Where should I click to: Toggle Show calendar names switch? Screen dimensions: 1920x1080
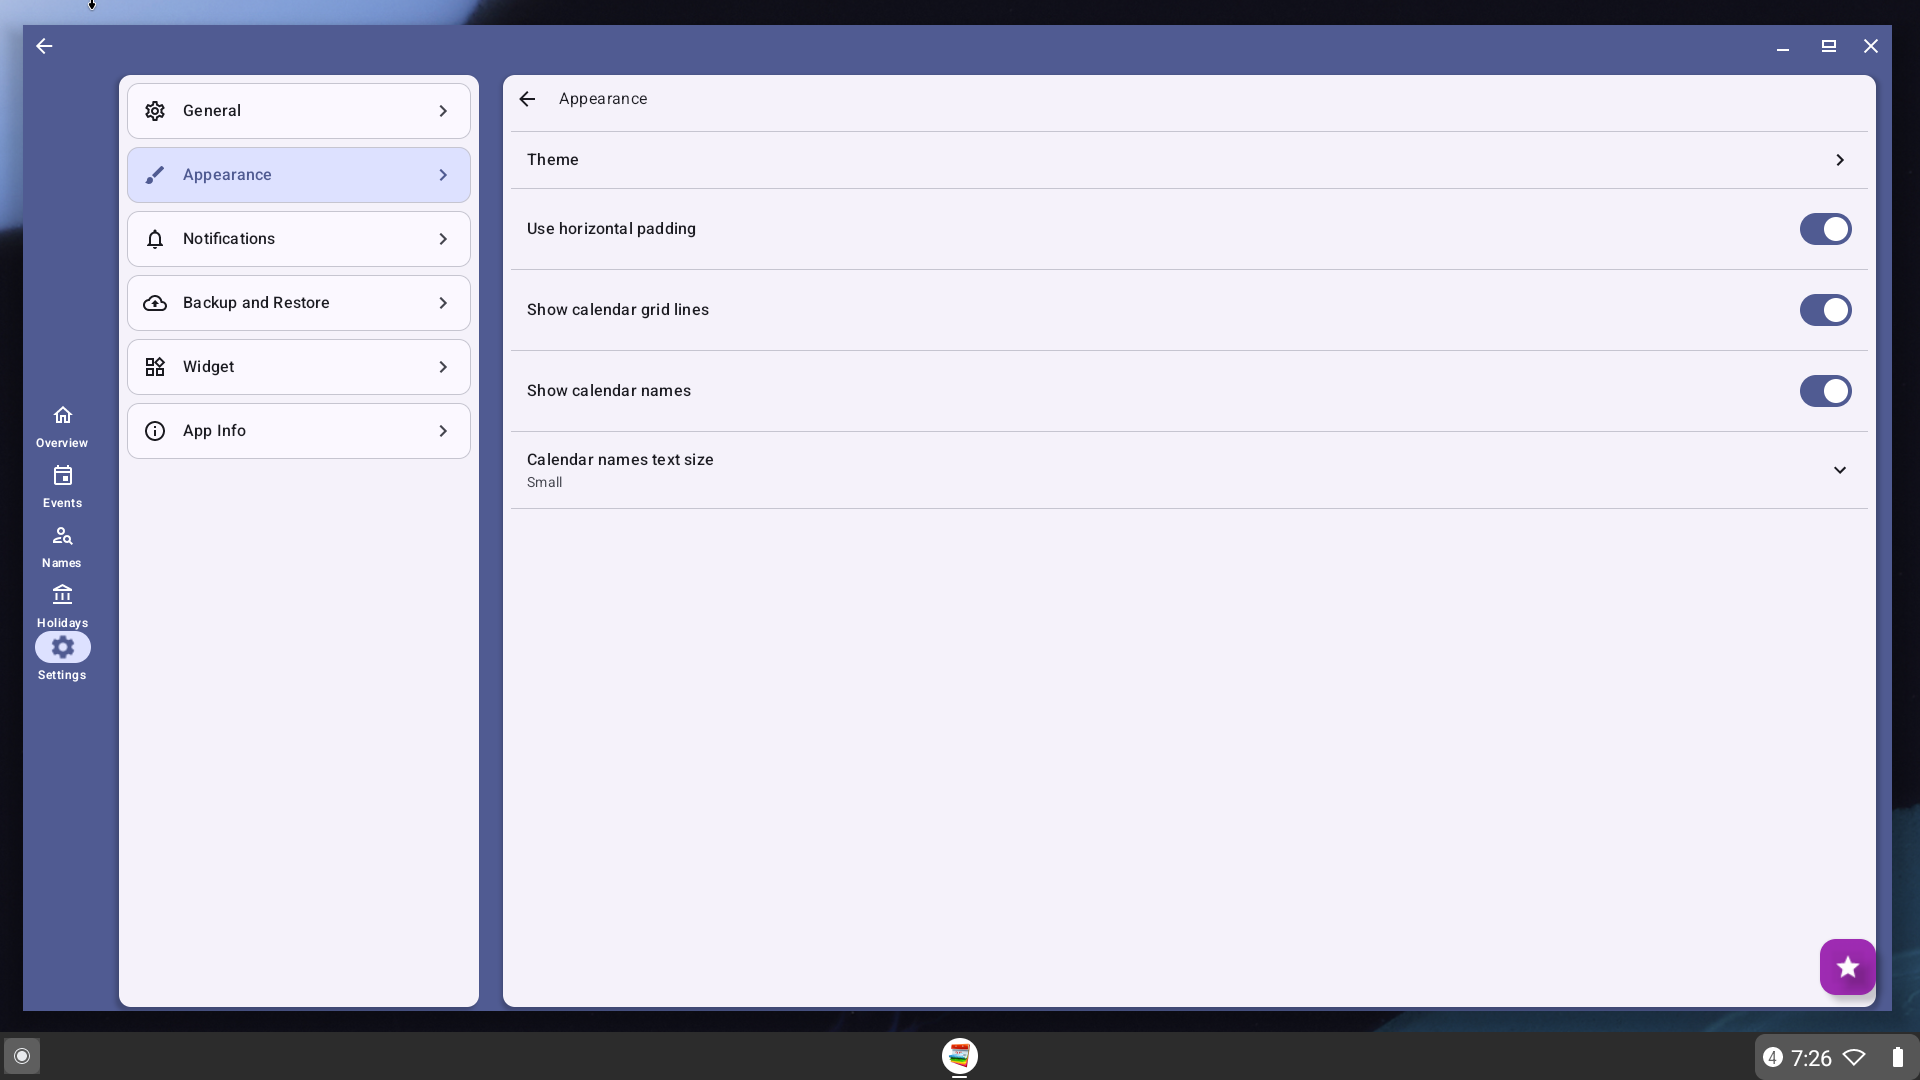pyautogui.click(x=1825, y=391)
